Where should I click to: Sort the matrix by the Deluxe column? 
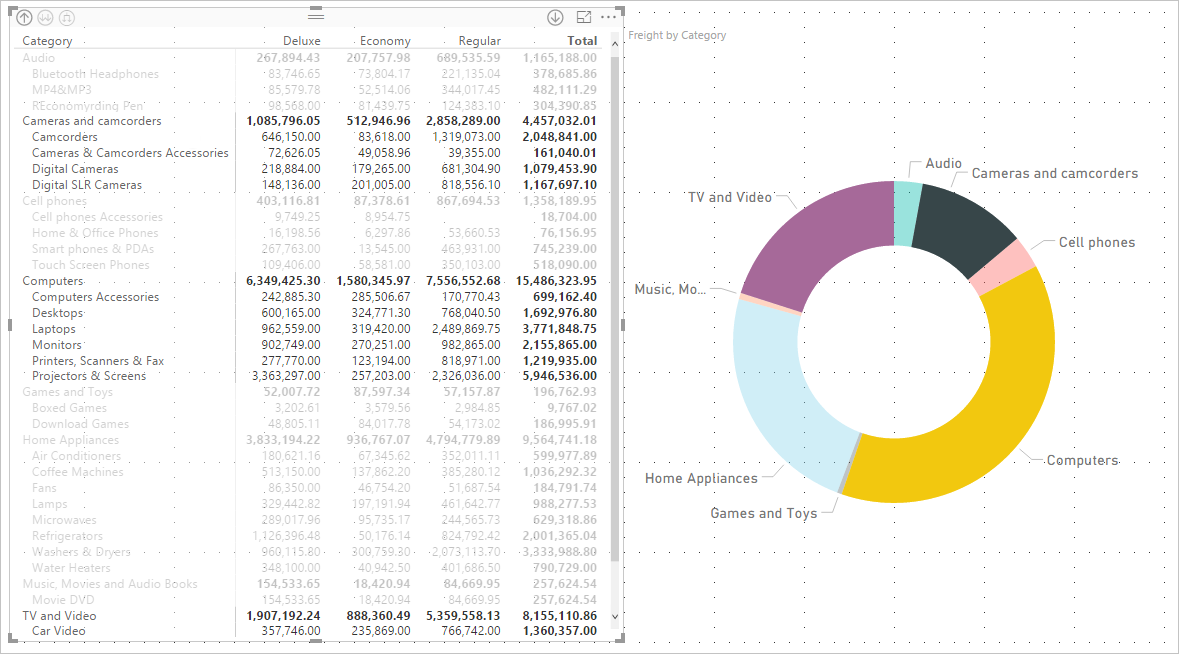pyautogui.click(x=301, y=40)
